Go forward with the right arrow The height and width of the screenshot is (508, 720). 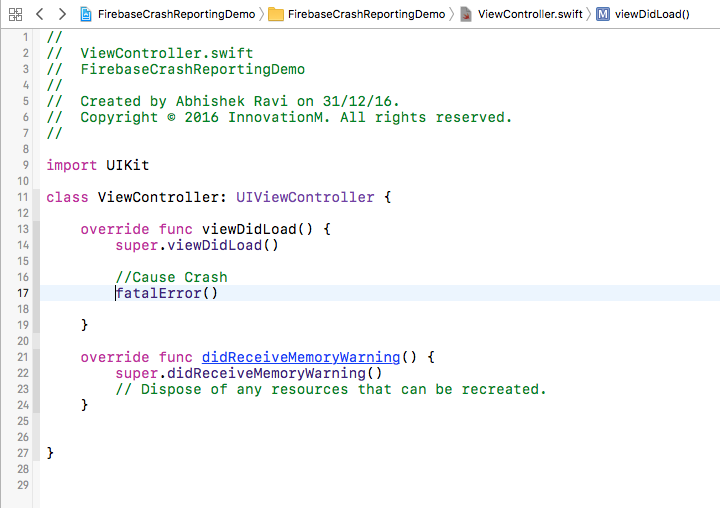[x=62, y=14]
